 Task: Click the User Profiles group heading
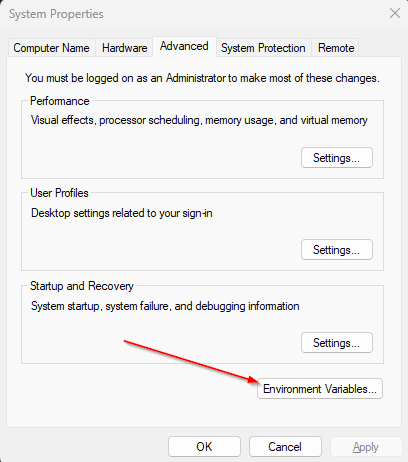tap(59, 193)
